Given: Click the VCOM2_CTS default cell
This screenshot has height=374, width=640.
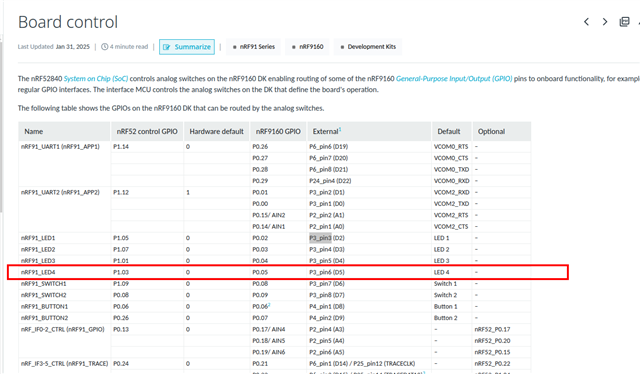Looking at the screenshot, I should point(451,227).
